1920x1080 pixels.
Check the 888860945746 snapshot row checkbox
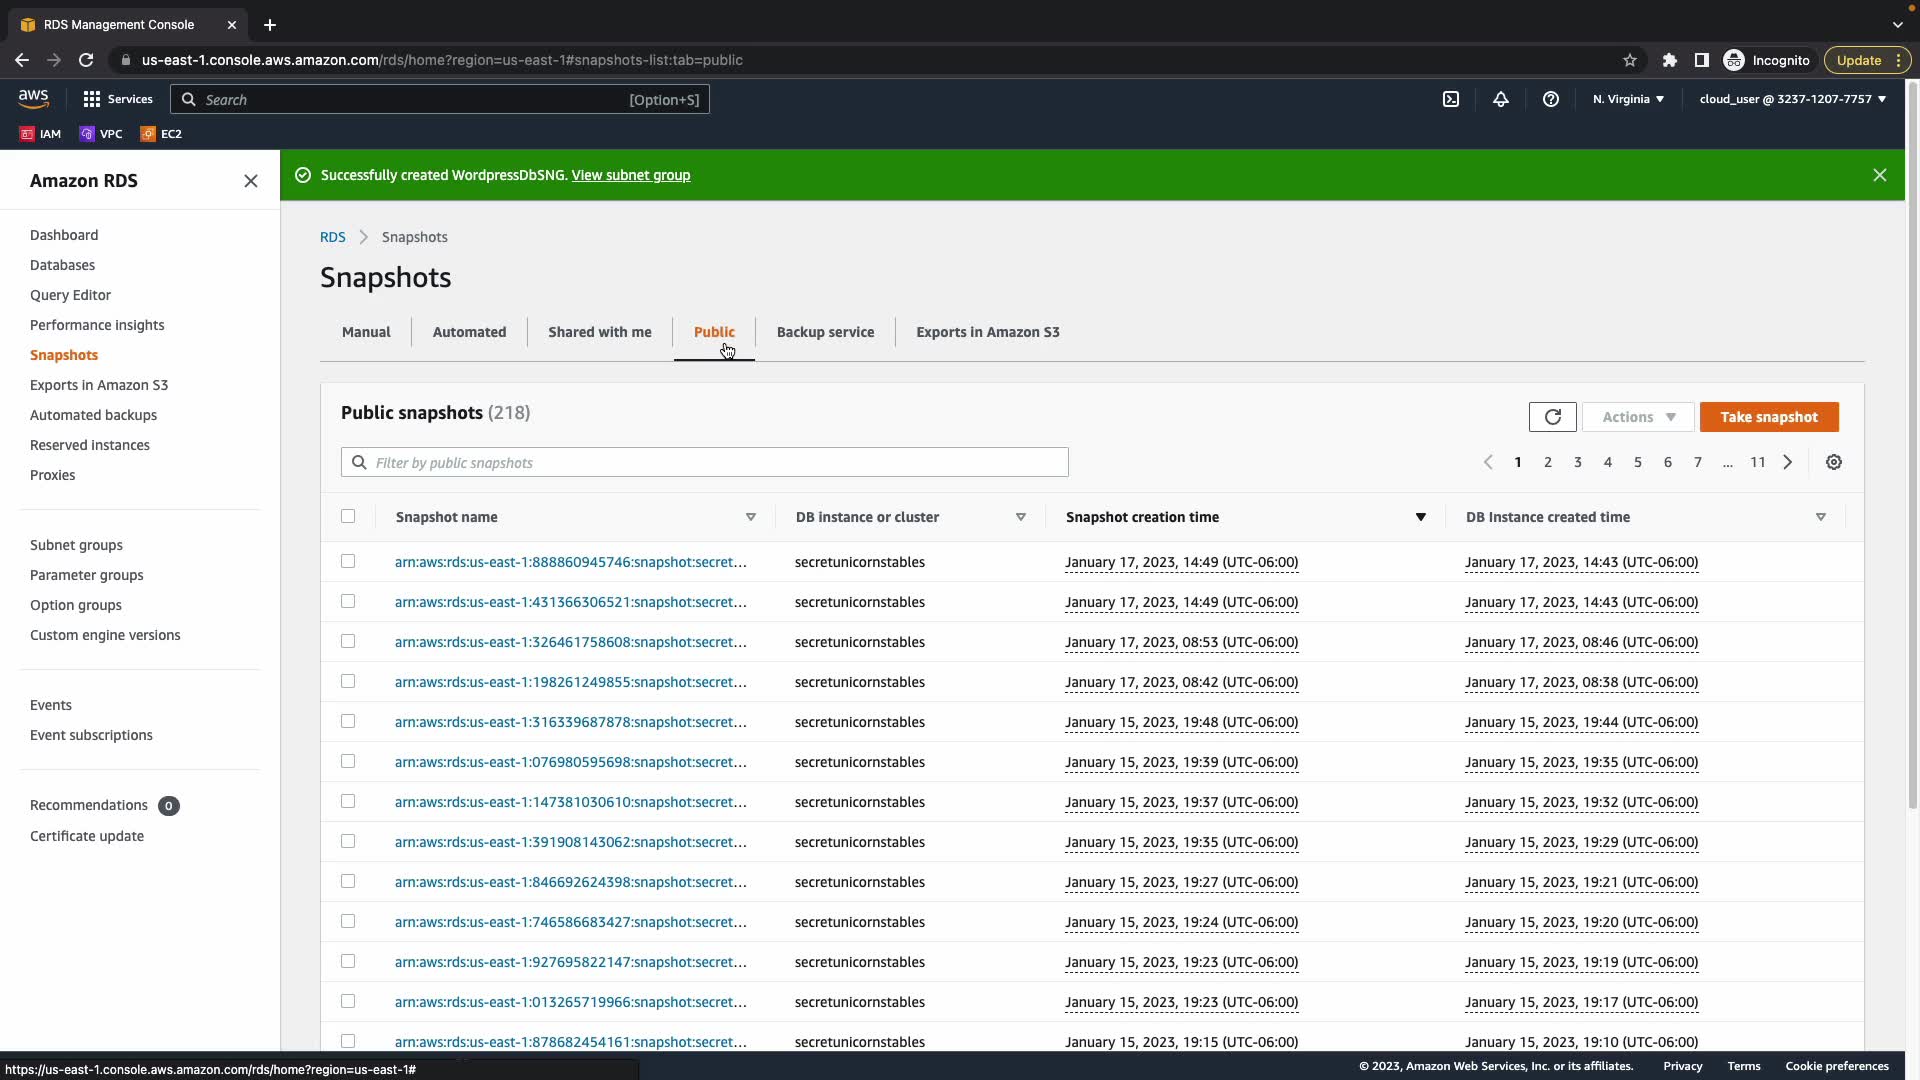point(348,561)
